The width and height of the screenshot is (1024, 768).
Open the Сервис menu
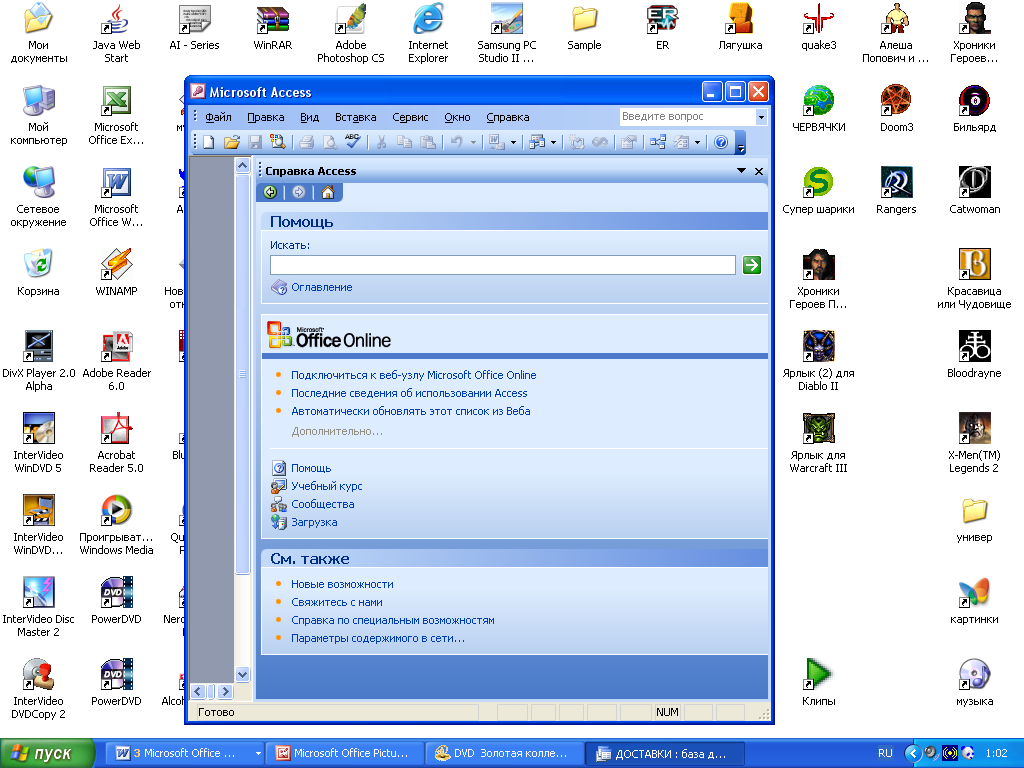(x=410, y=117)
